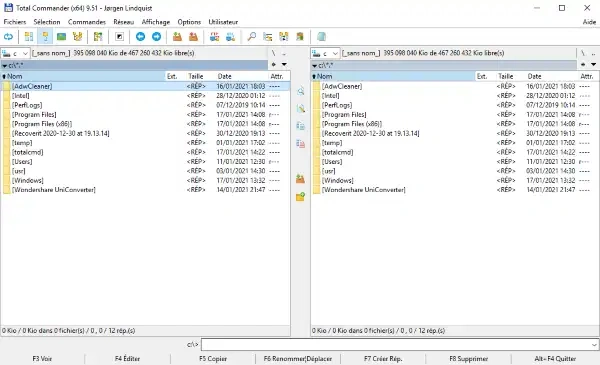Open left panel directory hotlist star
This screenshot has height=365, width=600.
pyautogui.click(x=274, y=64)
